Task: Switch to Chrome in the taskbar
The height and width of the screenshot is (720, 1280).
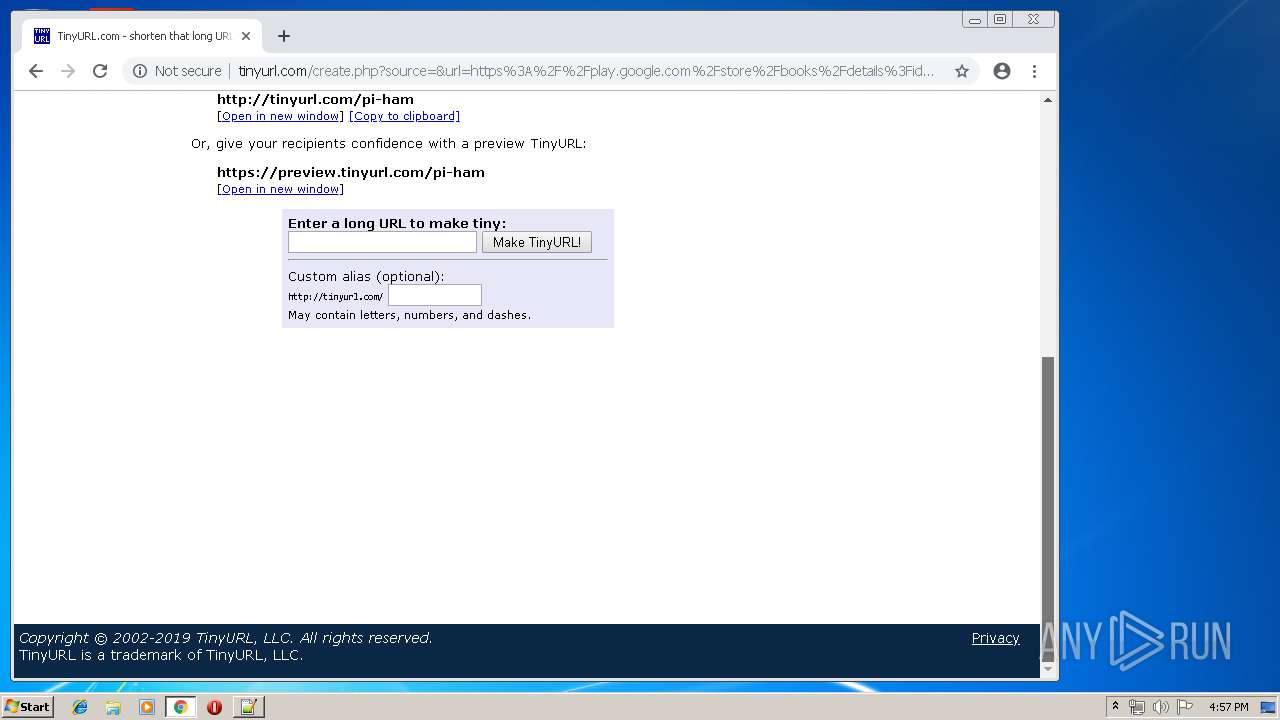Action: pos(180,707)
